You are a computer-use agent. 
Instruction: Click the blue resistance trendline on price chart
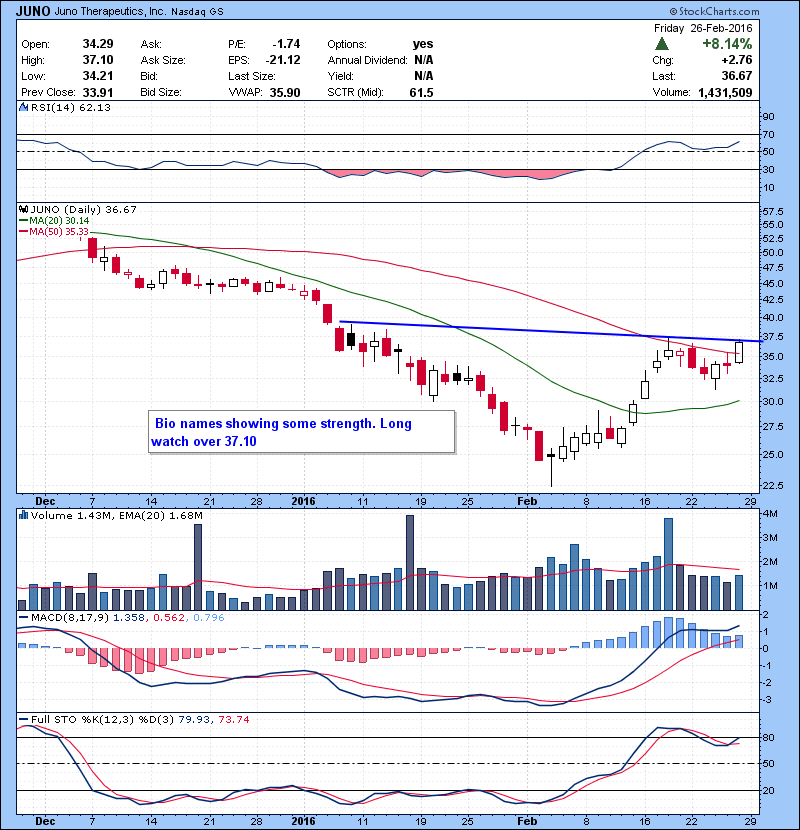click(551, 331)
